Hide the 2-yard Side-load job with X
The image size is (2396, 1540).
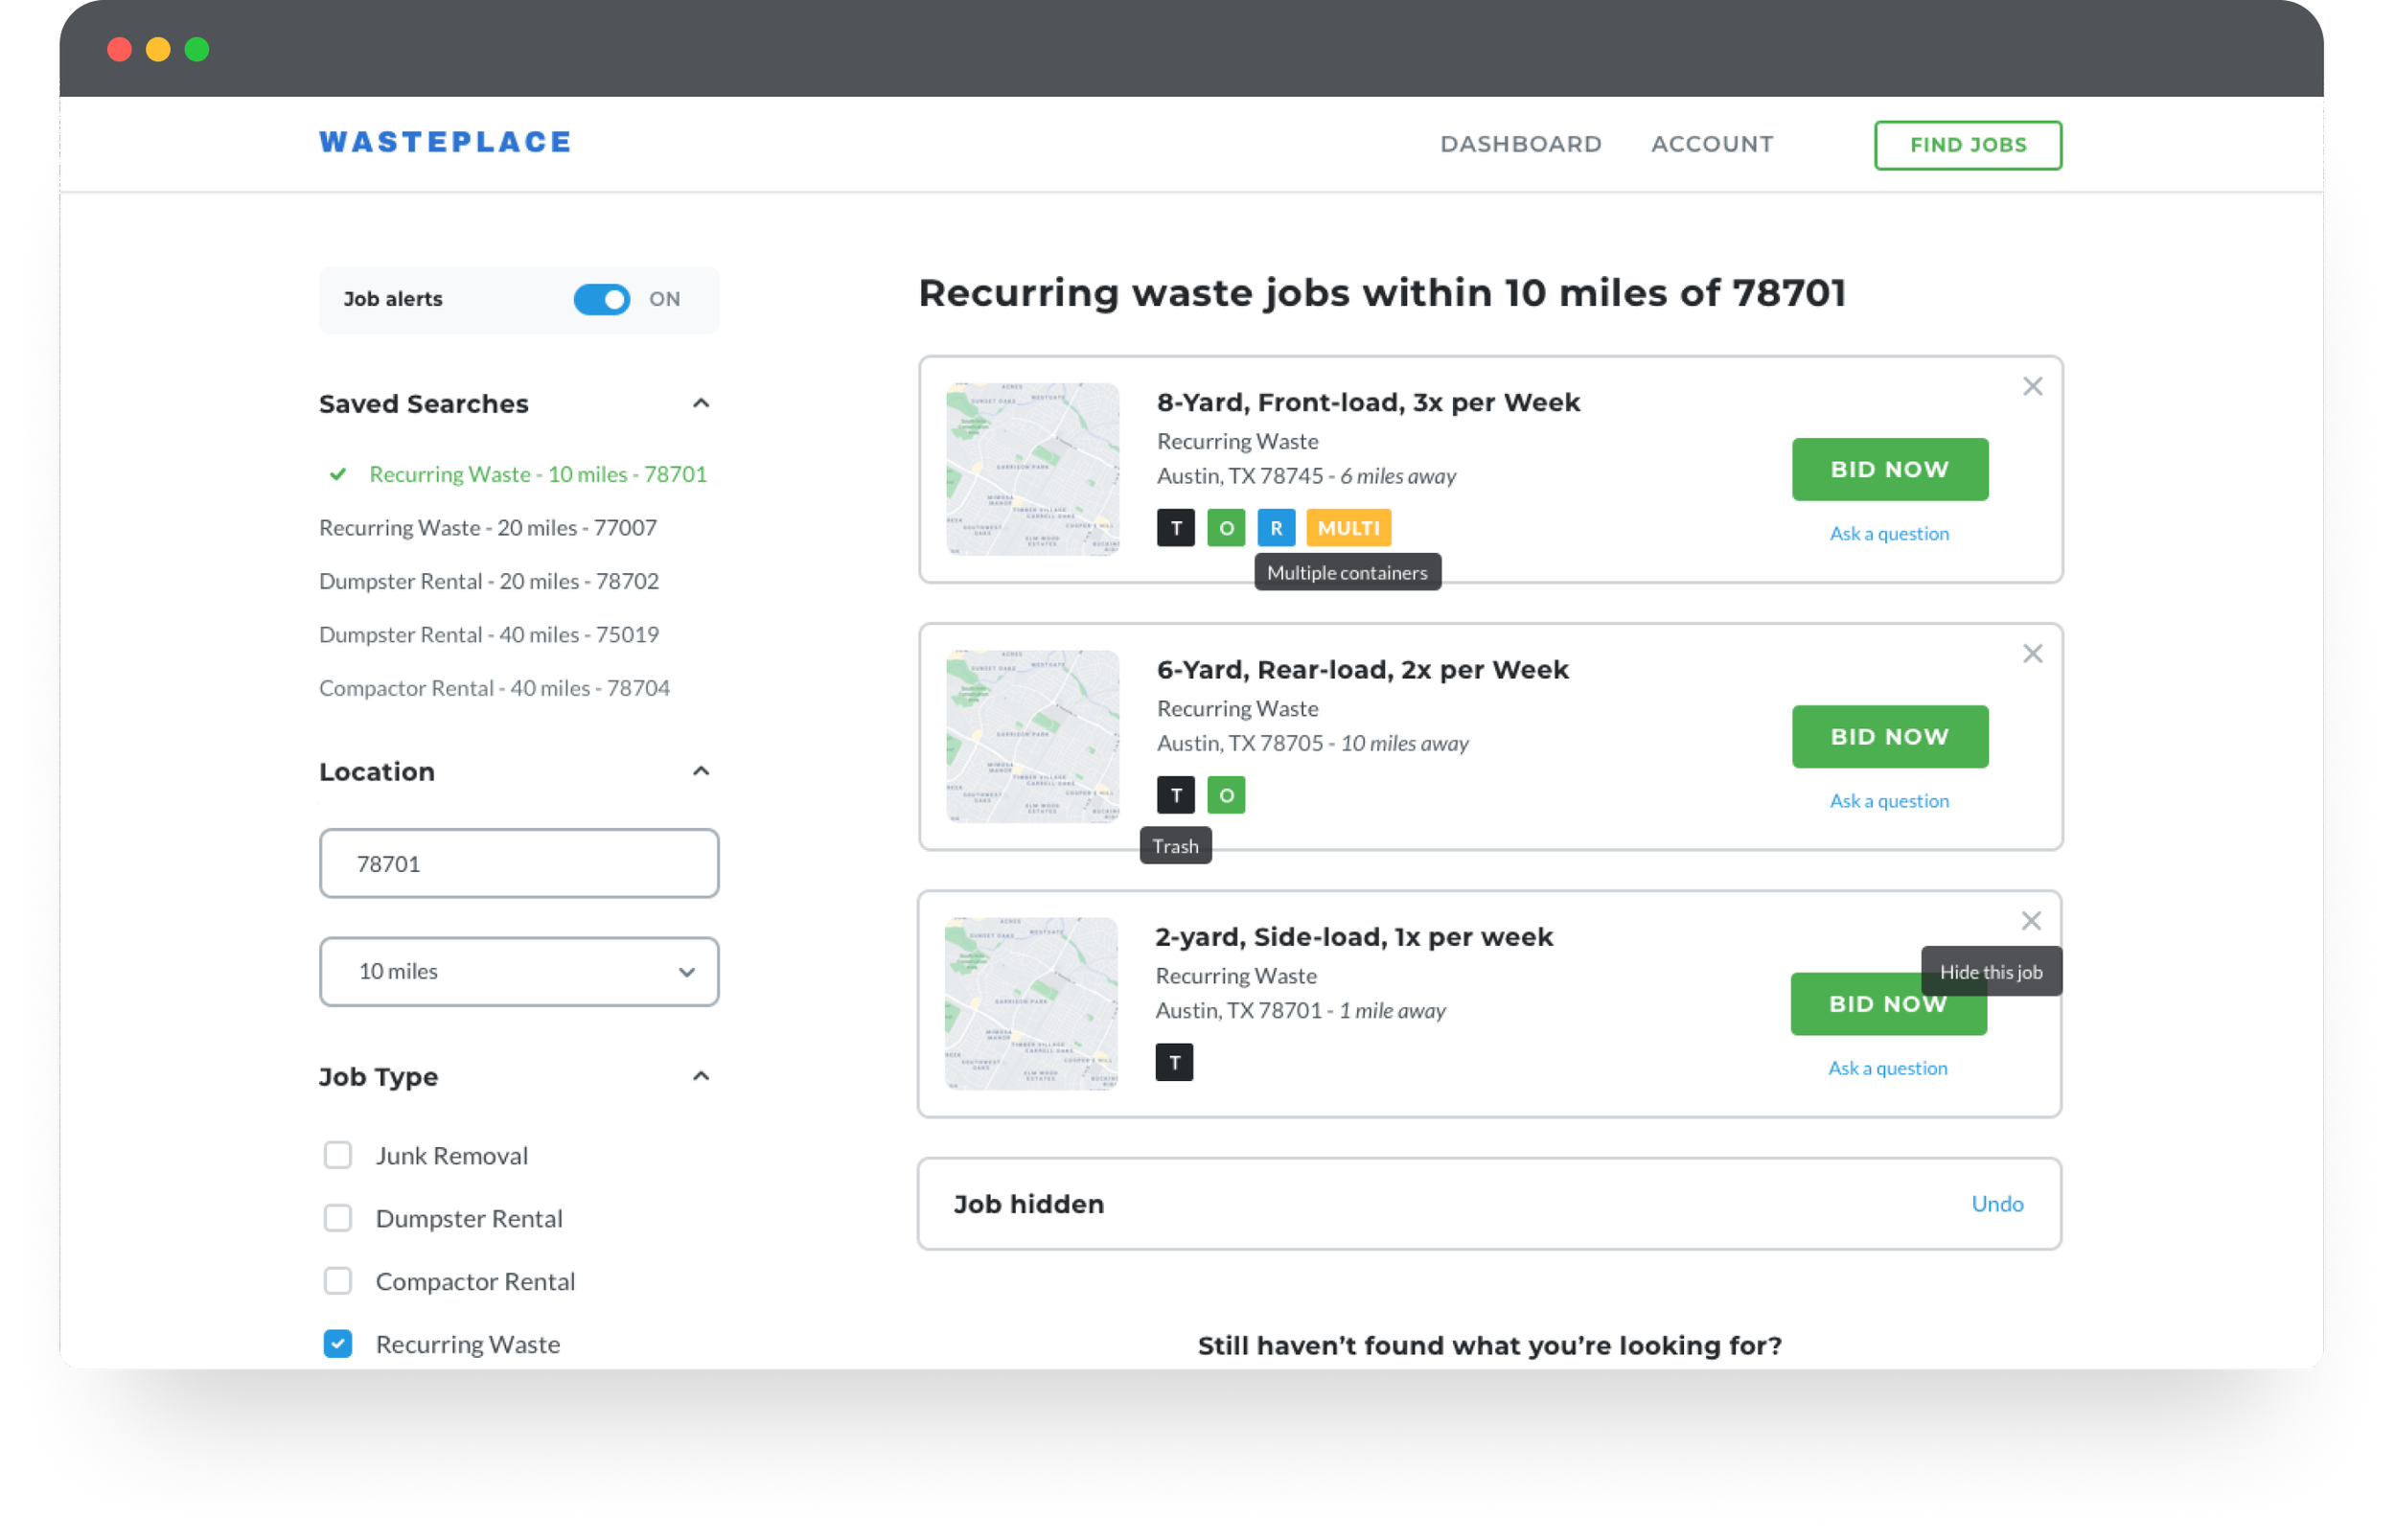coord(2030,921)
